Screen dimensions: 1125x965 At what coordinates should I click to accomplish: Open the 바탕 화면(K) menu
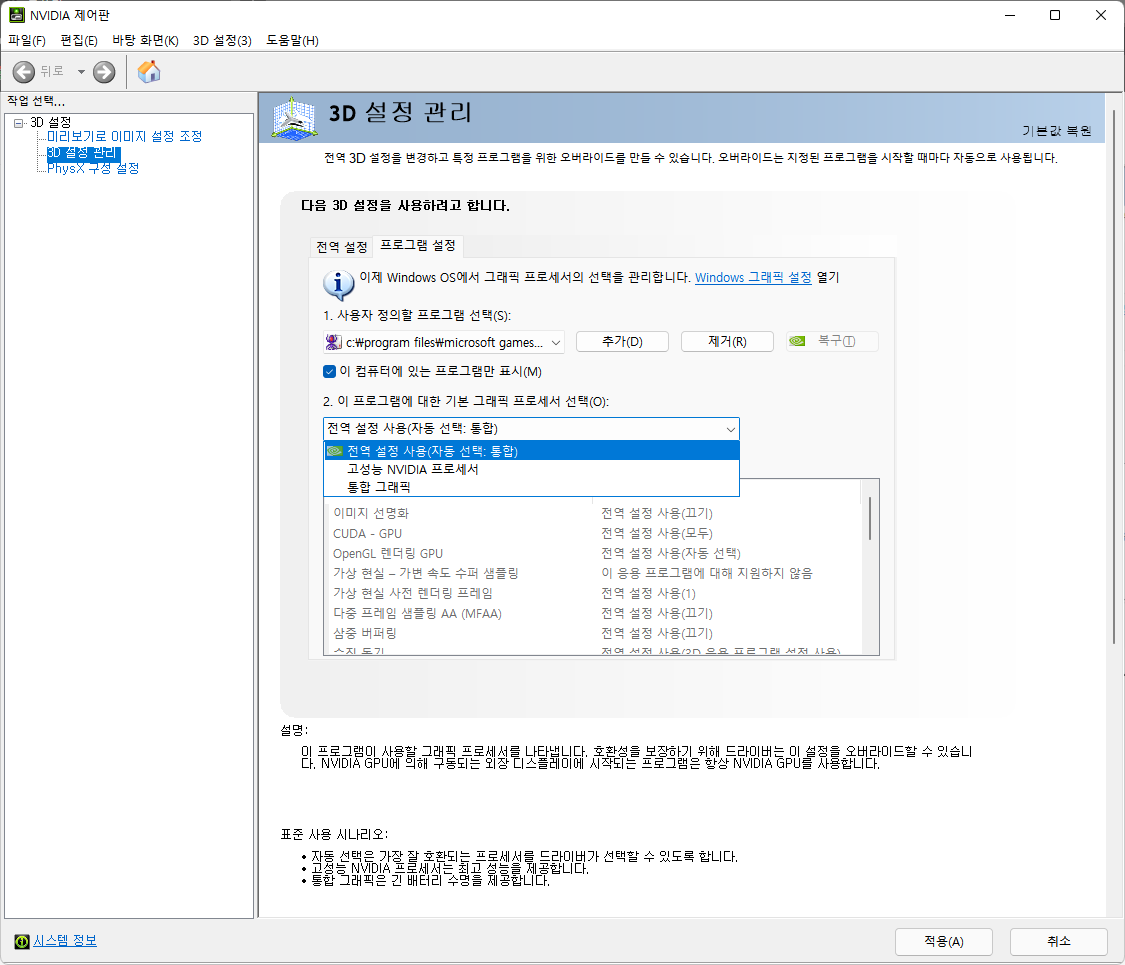[145, 41]
